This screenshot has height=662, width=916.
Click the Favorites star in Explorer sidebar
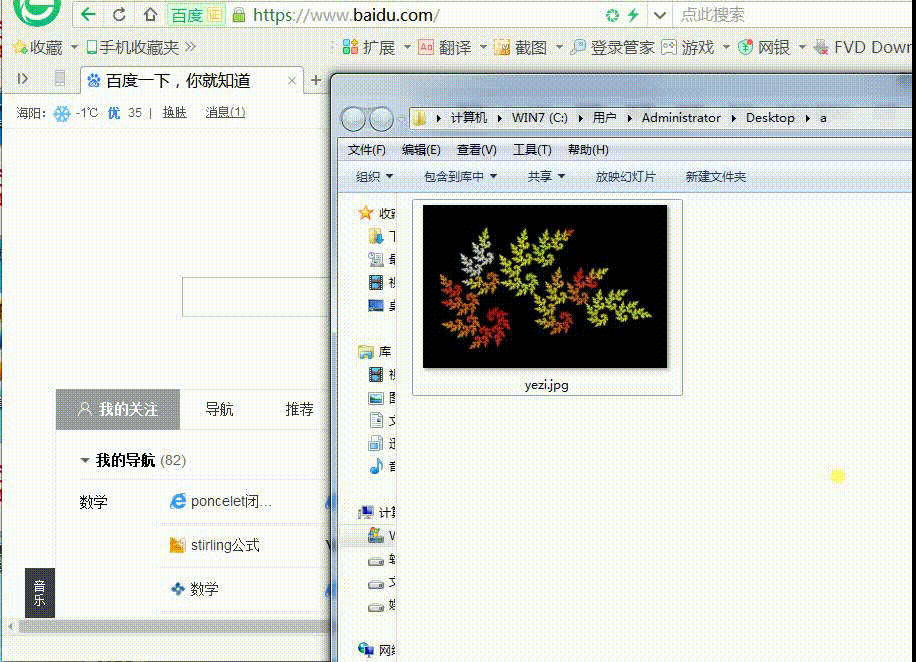366,213
